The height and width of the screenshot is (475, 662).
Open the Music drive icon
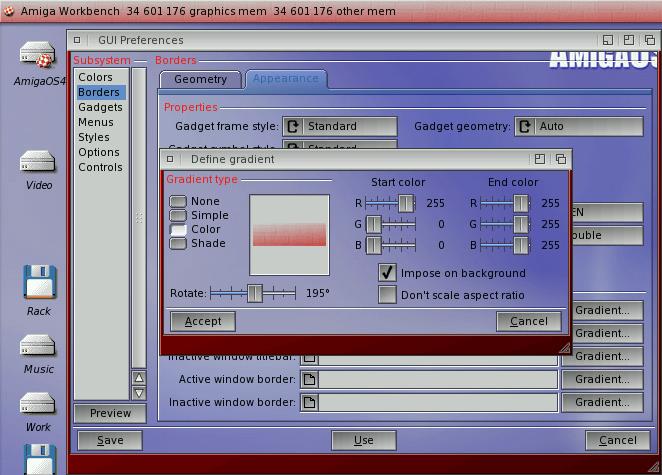[x=38, y=345]
